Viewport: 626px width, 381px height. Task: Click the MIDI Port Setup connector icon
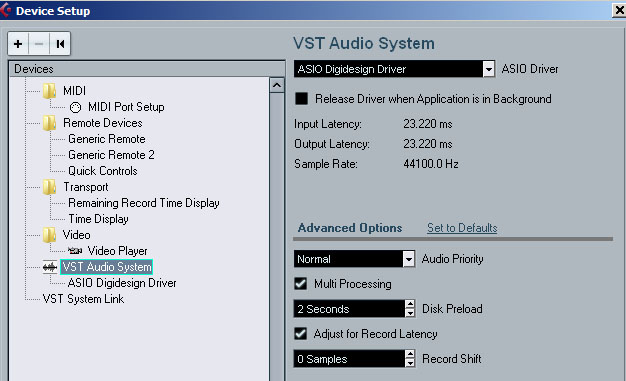tap(75, 107)
